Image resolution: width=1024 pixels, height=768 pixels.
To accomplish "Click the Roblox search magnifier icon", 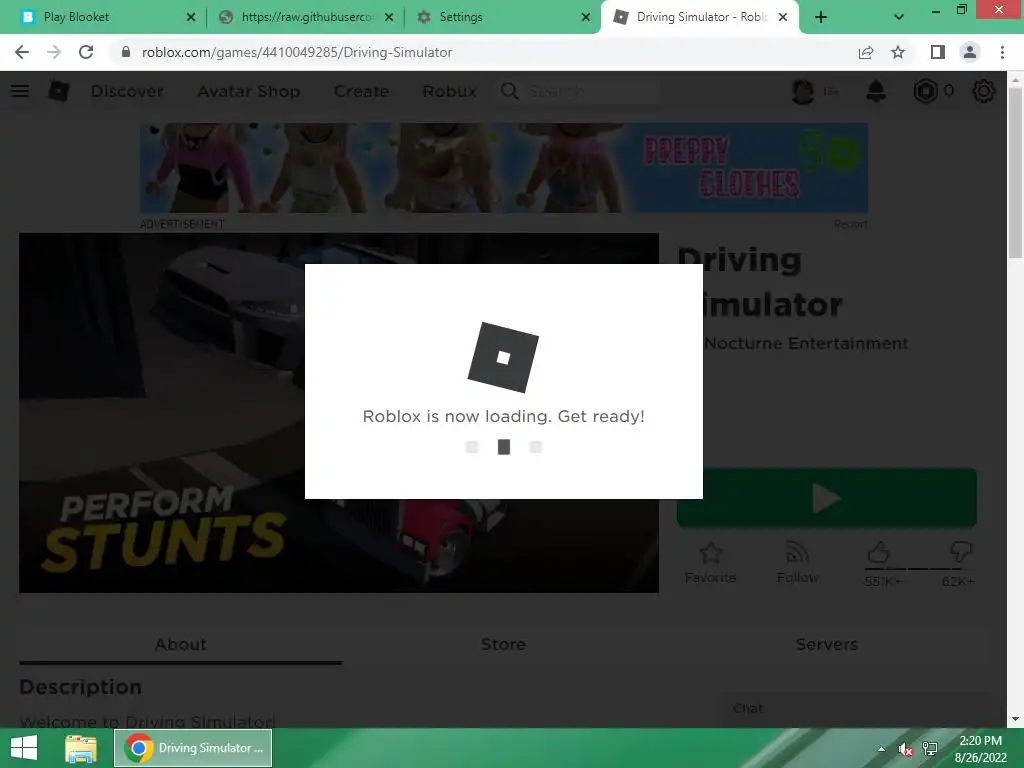I will click(x=509, y=91).
